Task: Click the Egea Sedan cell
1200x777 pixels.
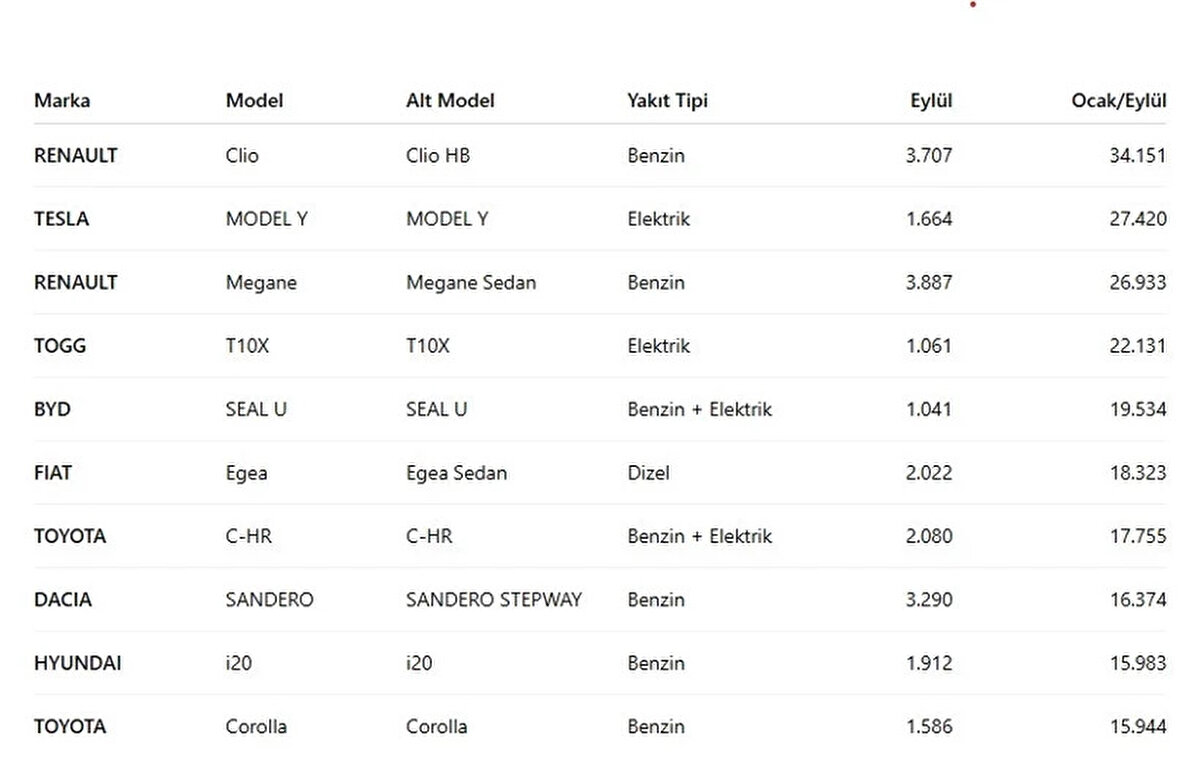Action: click(x=456, y=473)
